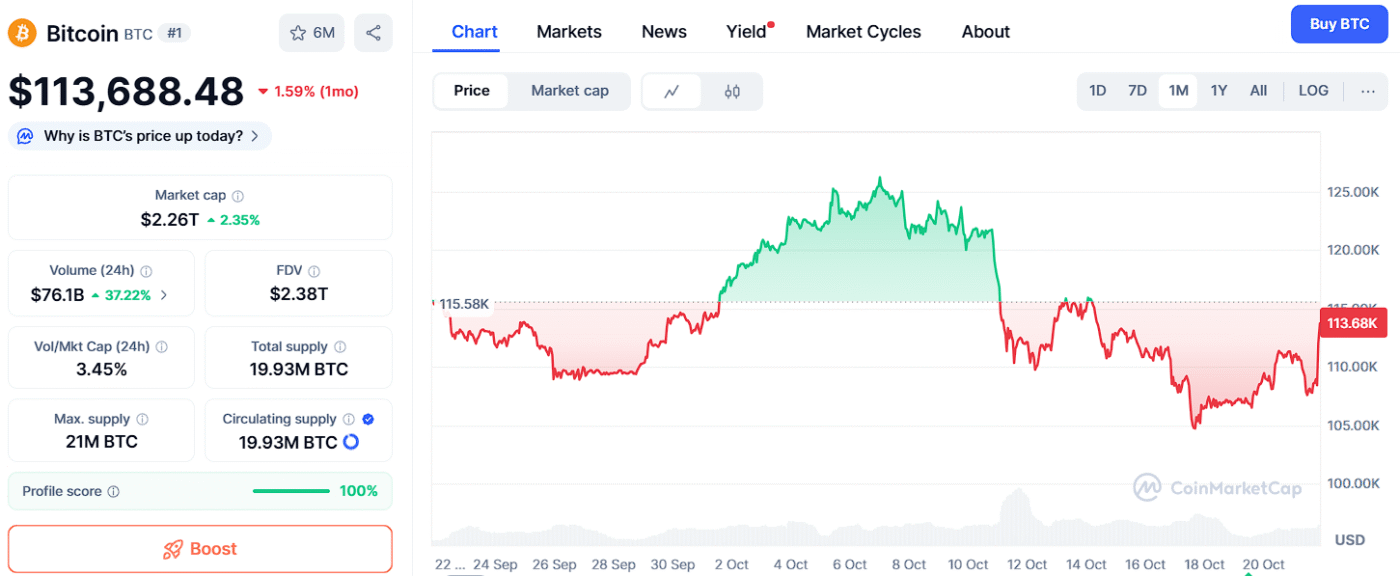This screenshot has height=576, width=1400.
Task: Enable the LOG scale option
Action: pyautogui.click(x=1313, y=91)
